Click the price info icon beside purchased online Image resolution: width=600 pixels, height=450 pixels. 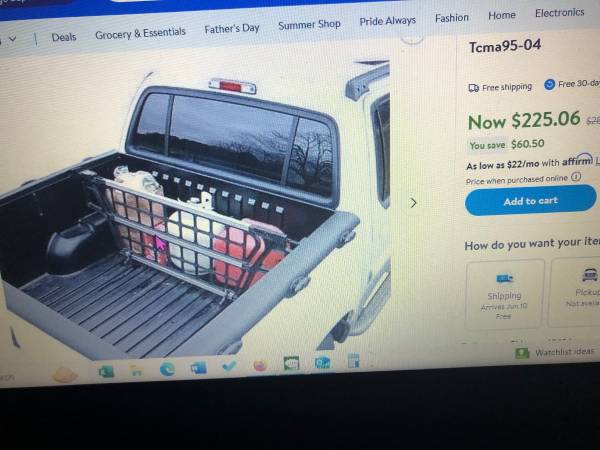576,176
